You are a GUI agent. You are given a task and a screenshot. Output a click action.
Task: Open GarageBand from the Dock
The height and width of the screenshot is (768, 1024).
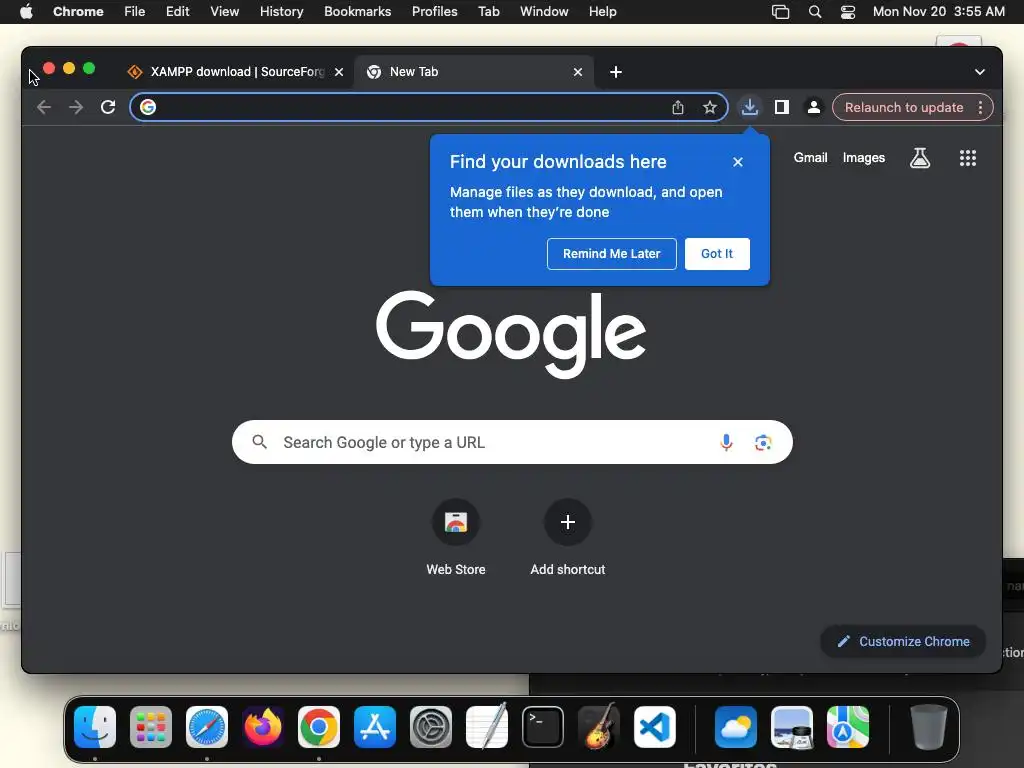[x=599, y=727]
